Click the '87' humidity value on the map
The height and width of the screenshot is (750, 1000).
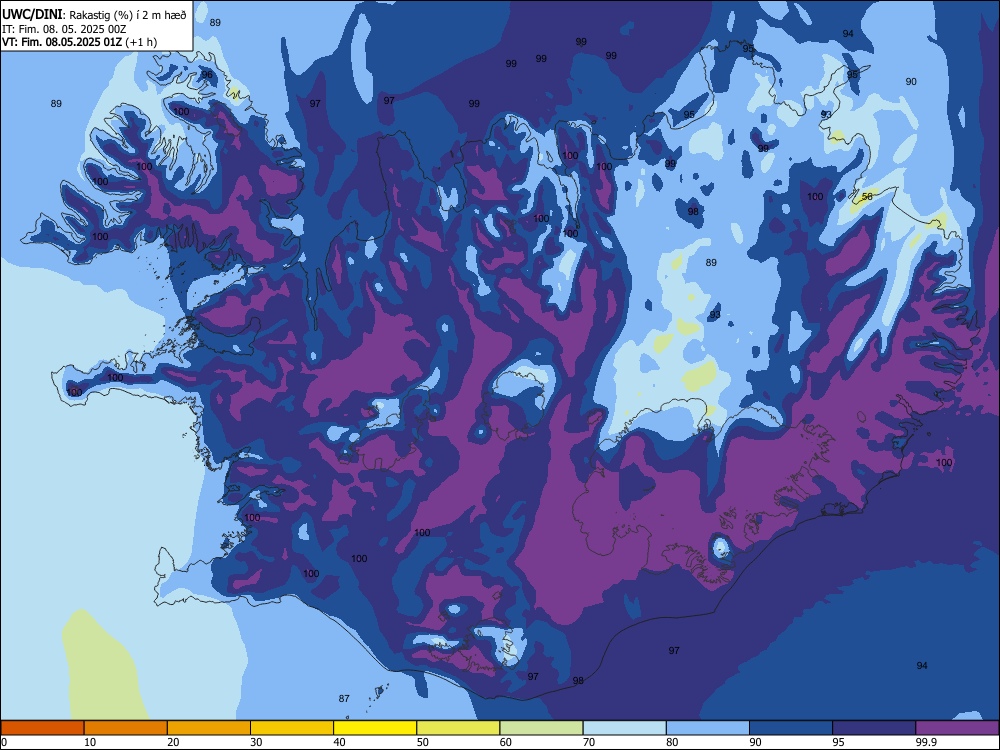coord(344,698)
